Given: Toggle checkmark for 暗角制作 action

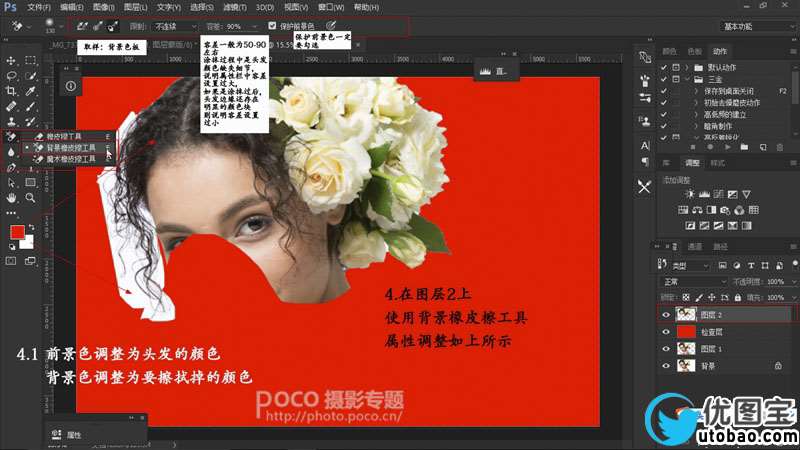Looking at the screenshot, I should (663, 126).
